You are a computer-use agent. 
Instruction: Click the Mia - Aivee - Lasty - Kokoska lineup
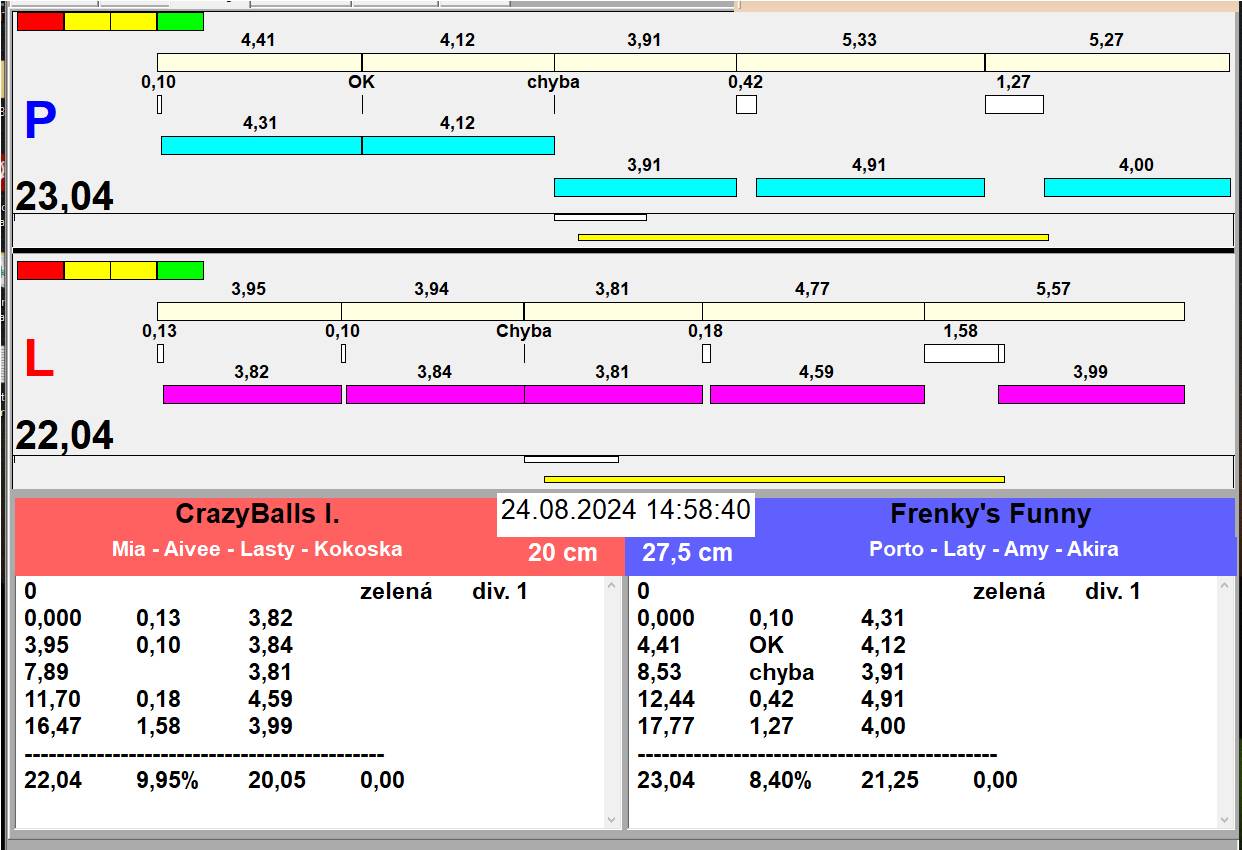257,549
